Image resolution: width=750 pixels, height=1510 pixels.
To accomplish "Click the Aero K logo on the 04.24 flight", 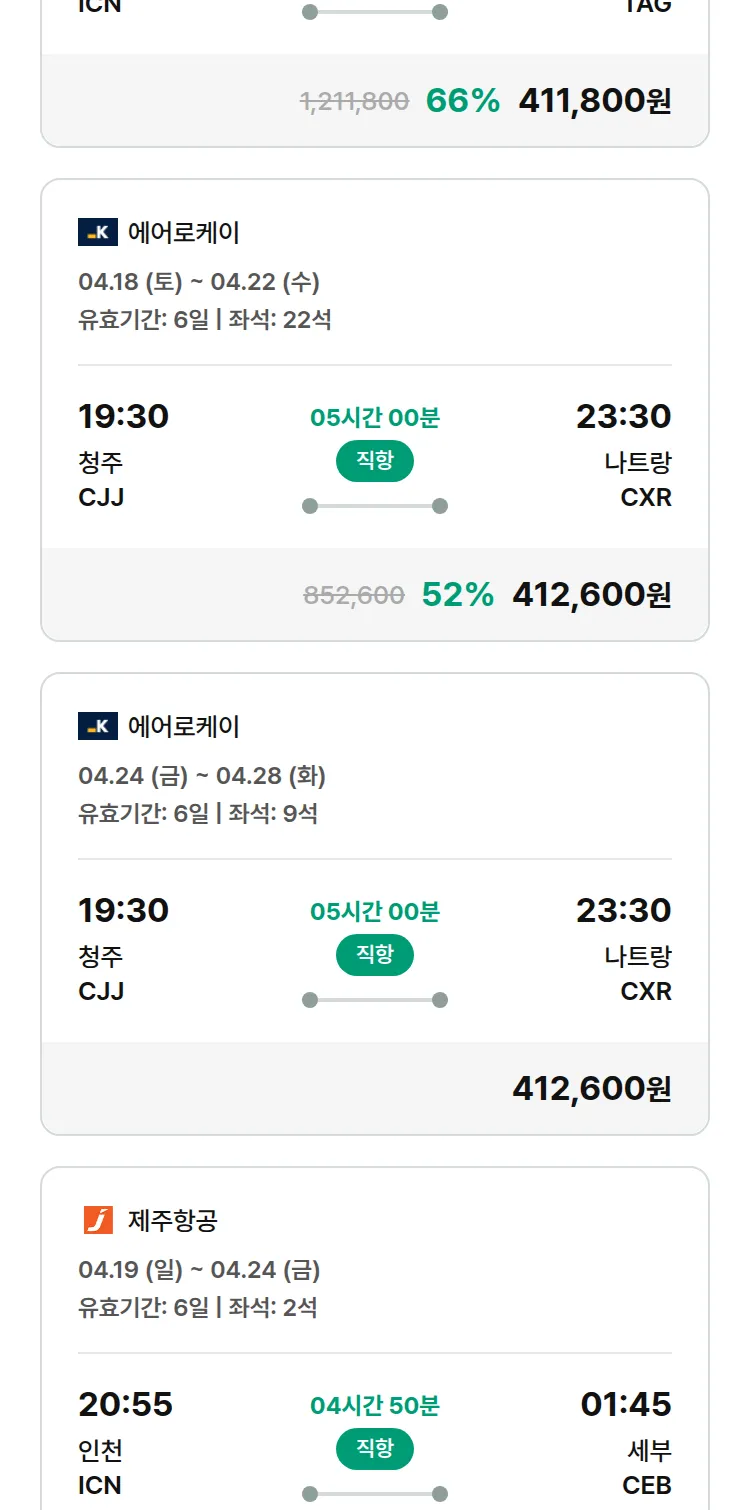I will (x=98, y=726).
